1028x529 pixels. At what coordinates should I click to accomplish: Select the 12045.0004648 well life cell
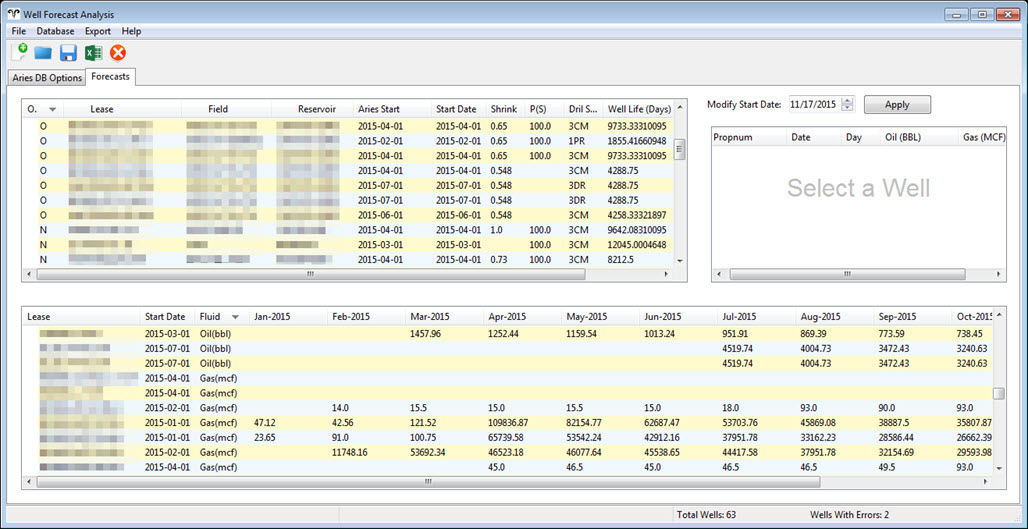(x=637, y=245)
